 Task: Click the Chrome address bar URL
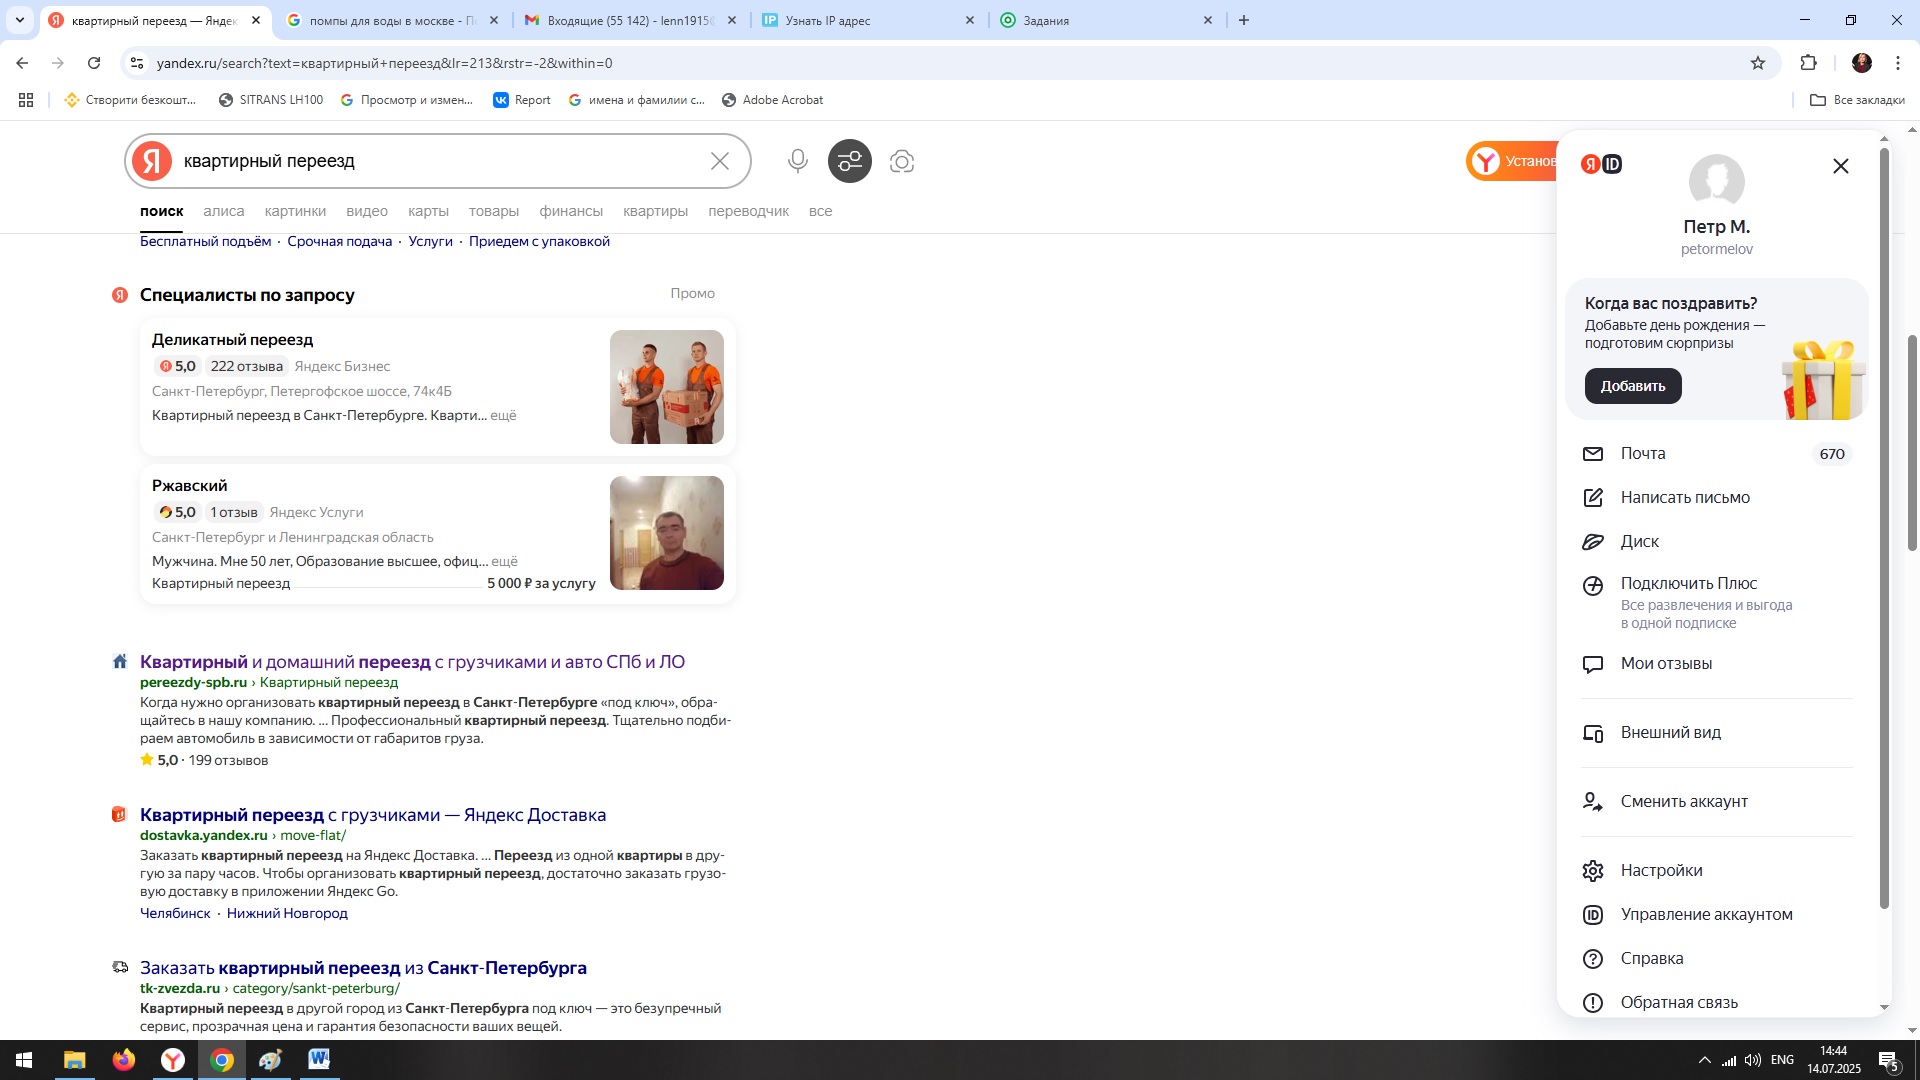(385, 63)
